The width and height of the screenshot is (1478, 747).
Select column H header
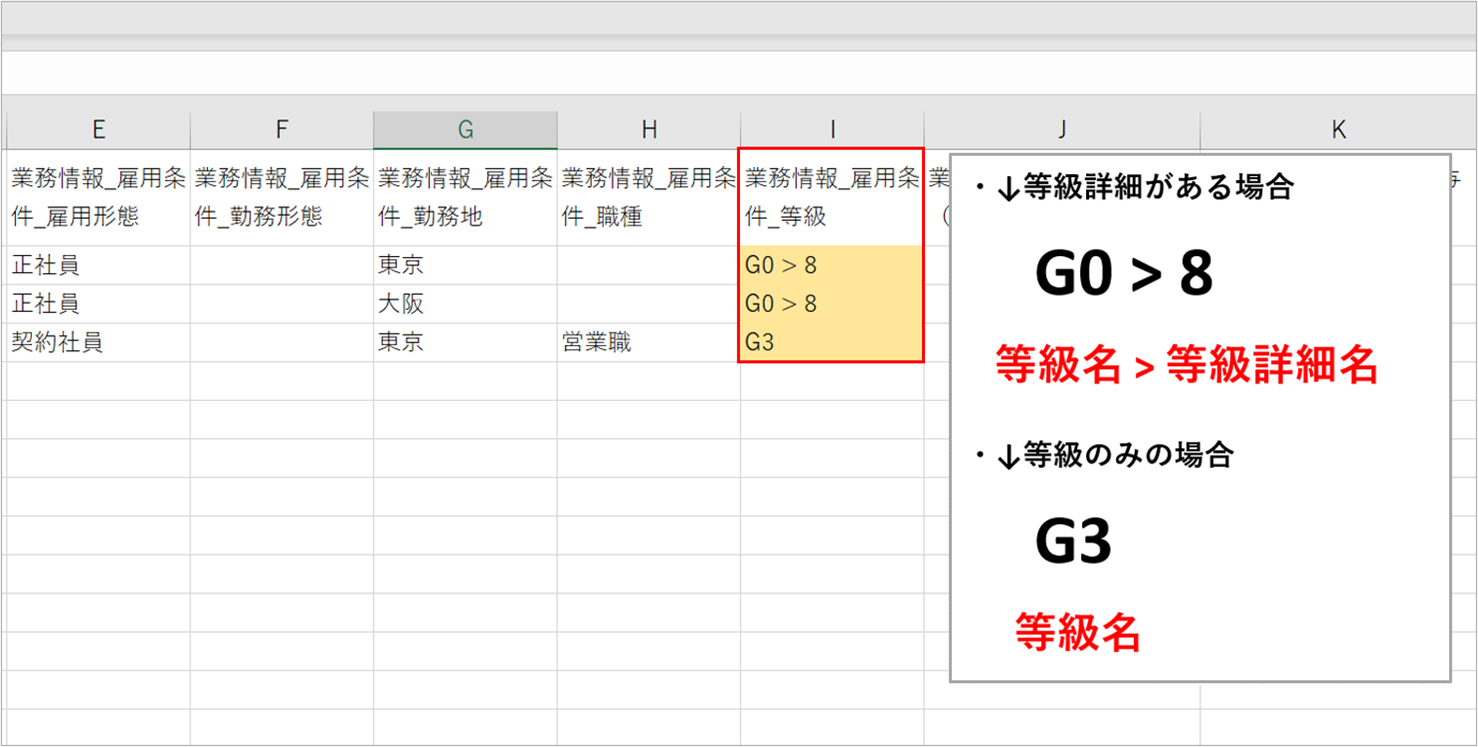pyautogui.click(x=649, y=129)
